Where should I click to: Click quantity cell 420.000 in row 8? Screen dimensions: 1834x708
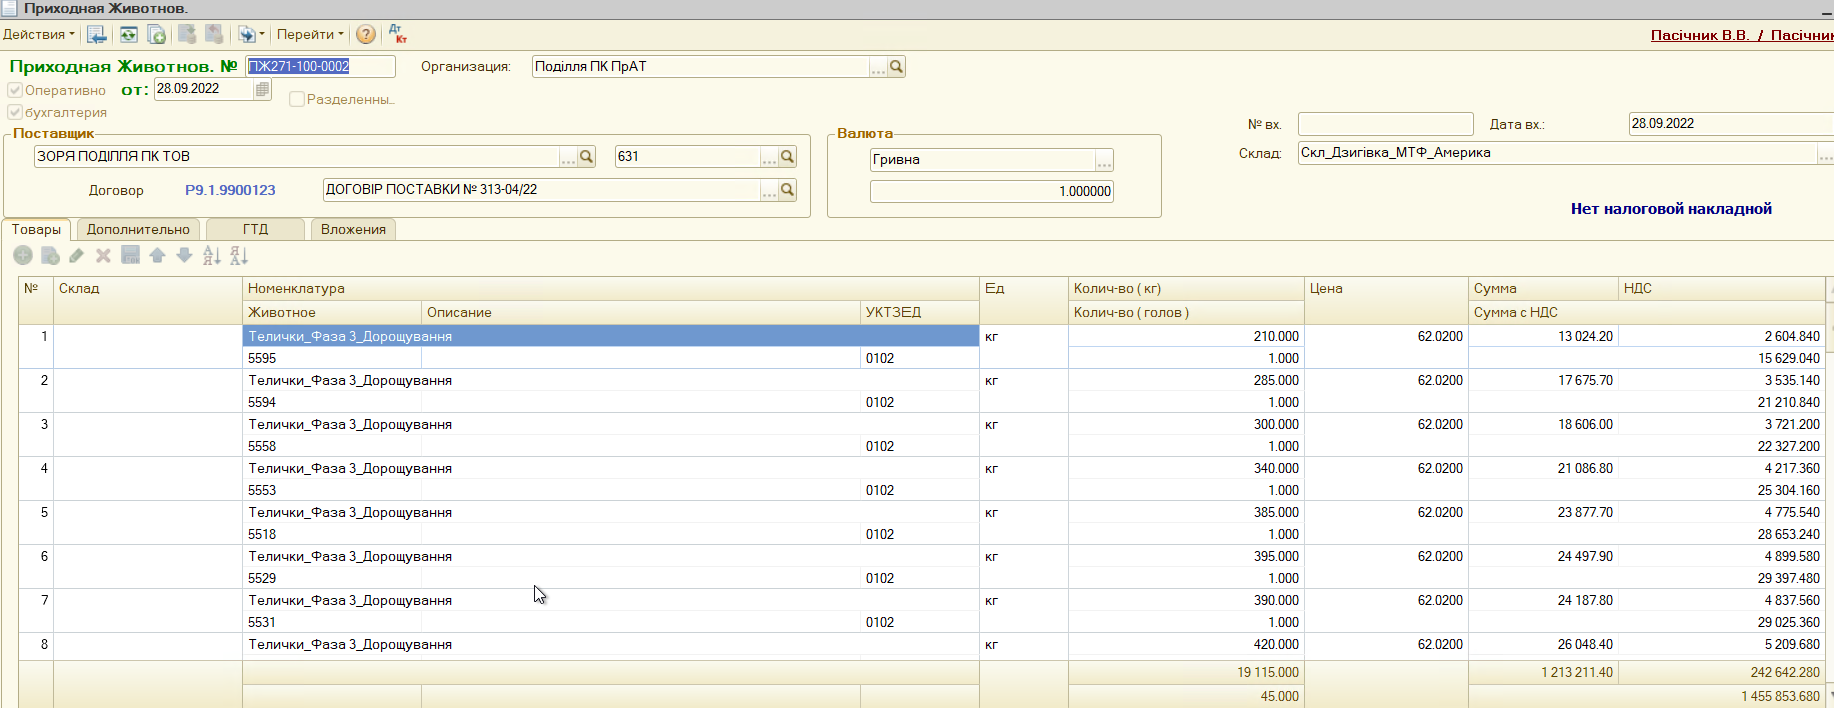1186,644
